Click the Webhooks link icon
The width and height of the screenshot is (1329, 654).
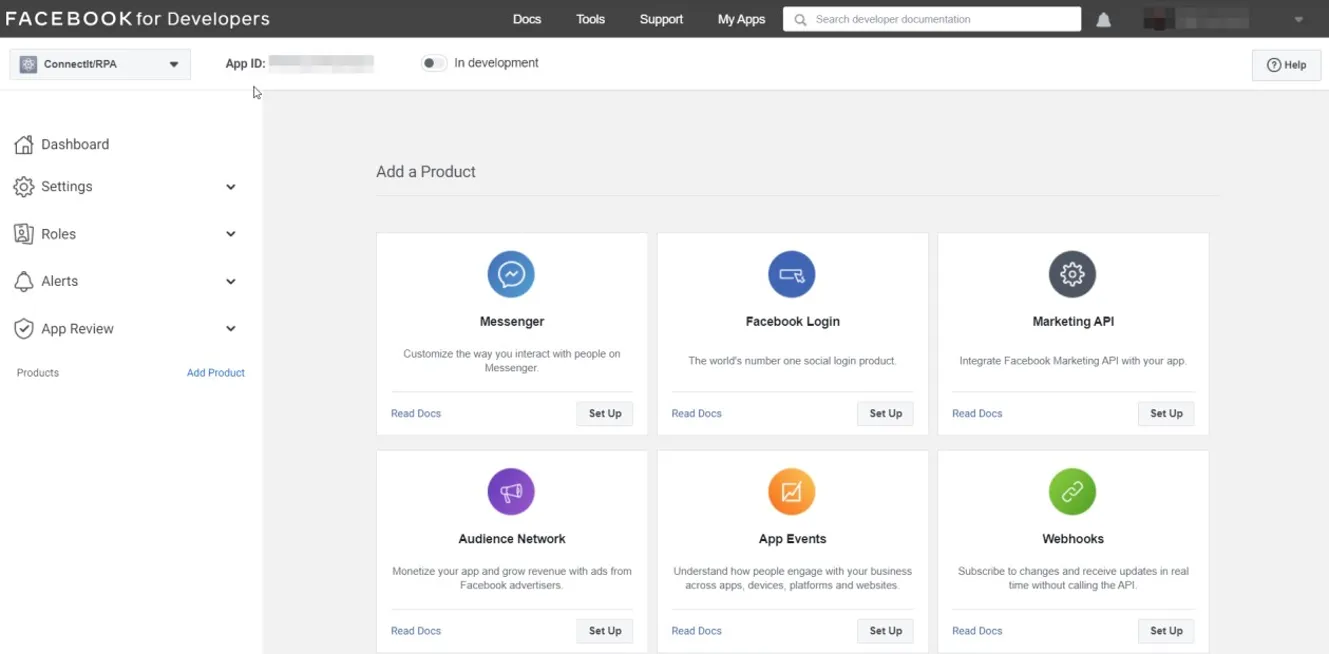coord(1072,492)
